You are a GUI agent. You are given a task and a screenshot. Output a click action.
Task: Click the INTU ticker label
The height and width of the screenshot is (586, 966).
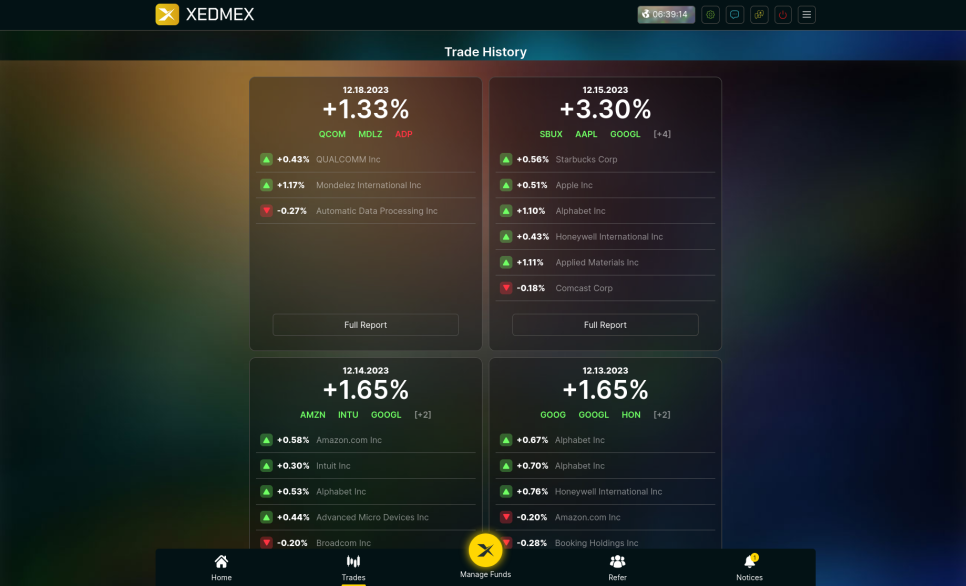click(x=348, y=415)
